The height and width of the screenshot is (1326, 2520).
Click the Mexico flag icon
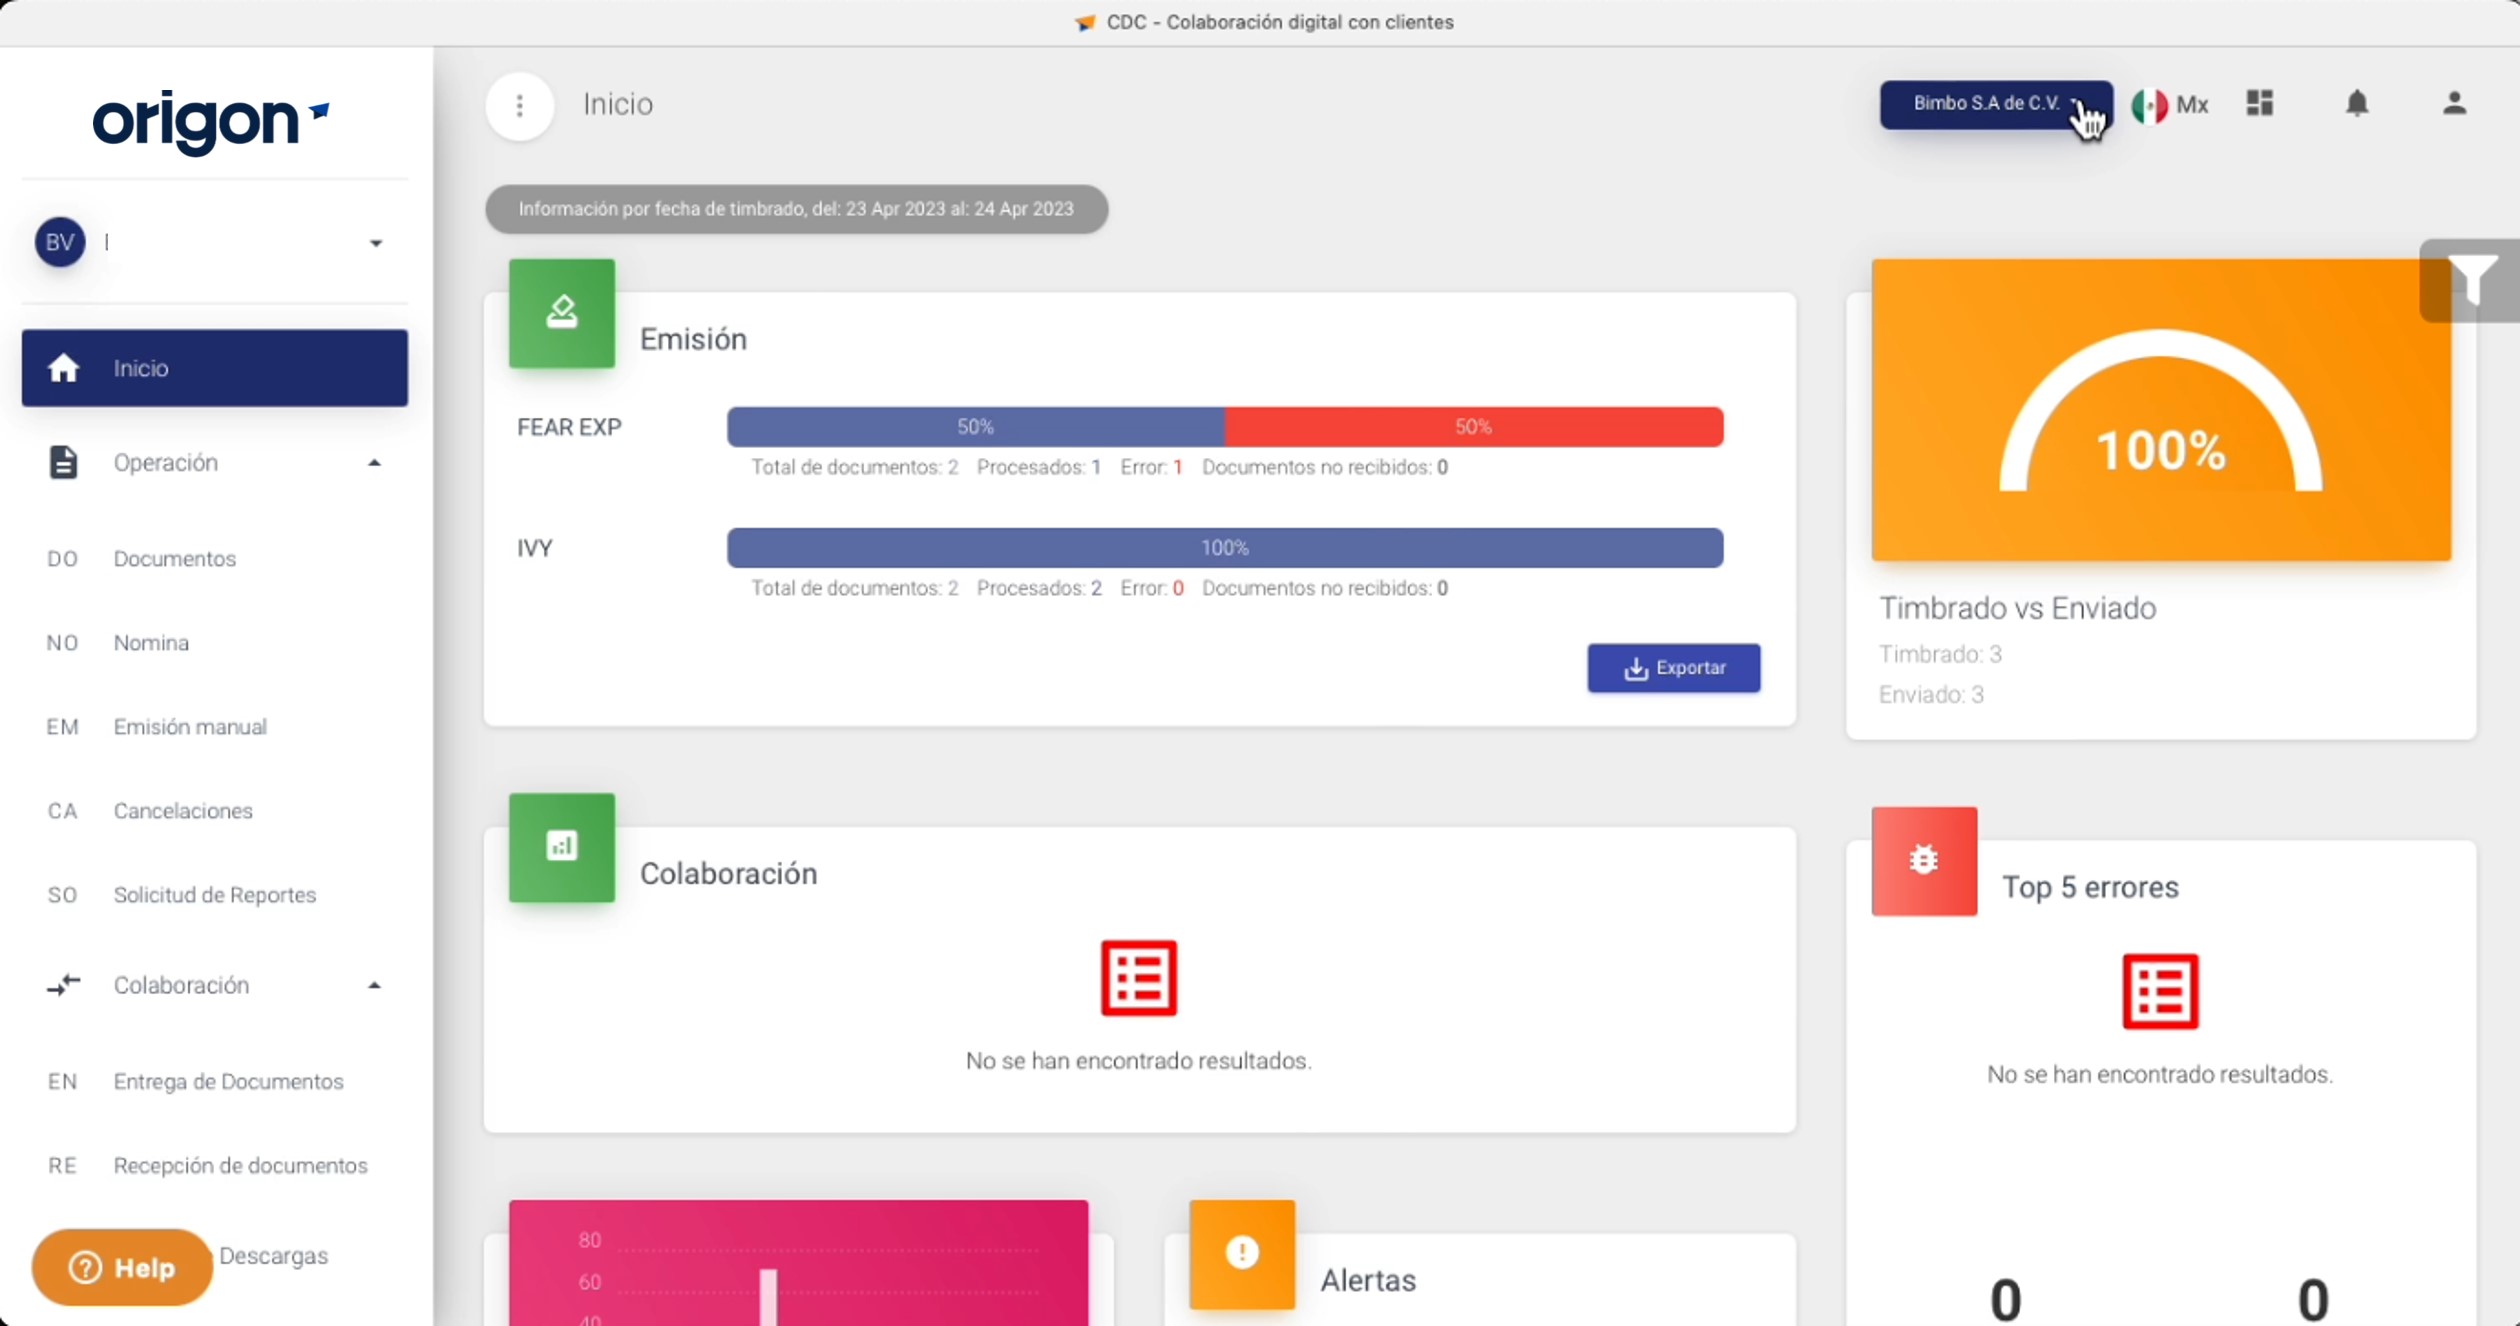click(2149, 105)
